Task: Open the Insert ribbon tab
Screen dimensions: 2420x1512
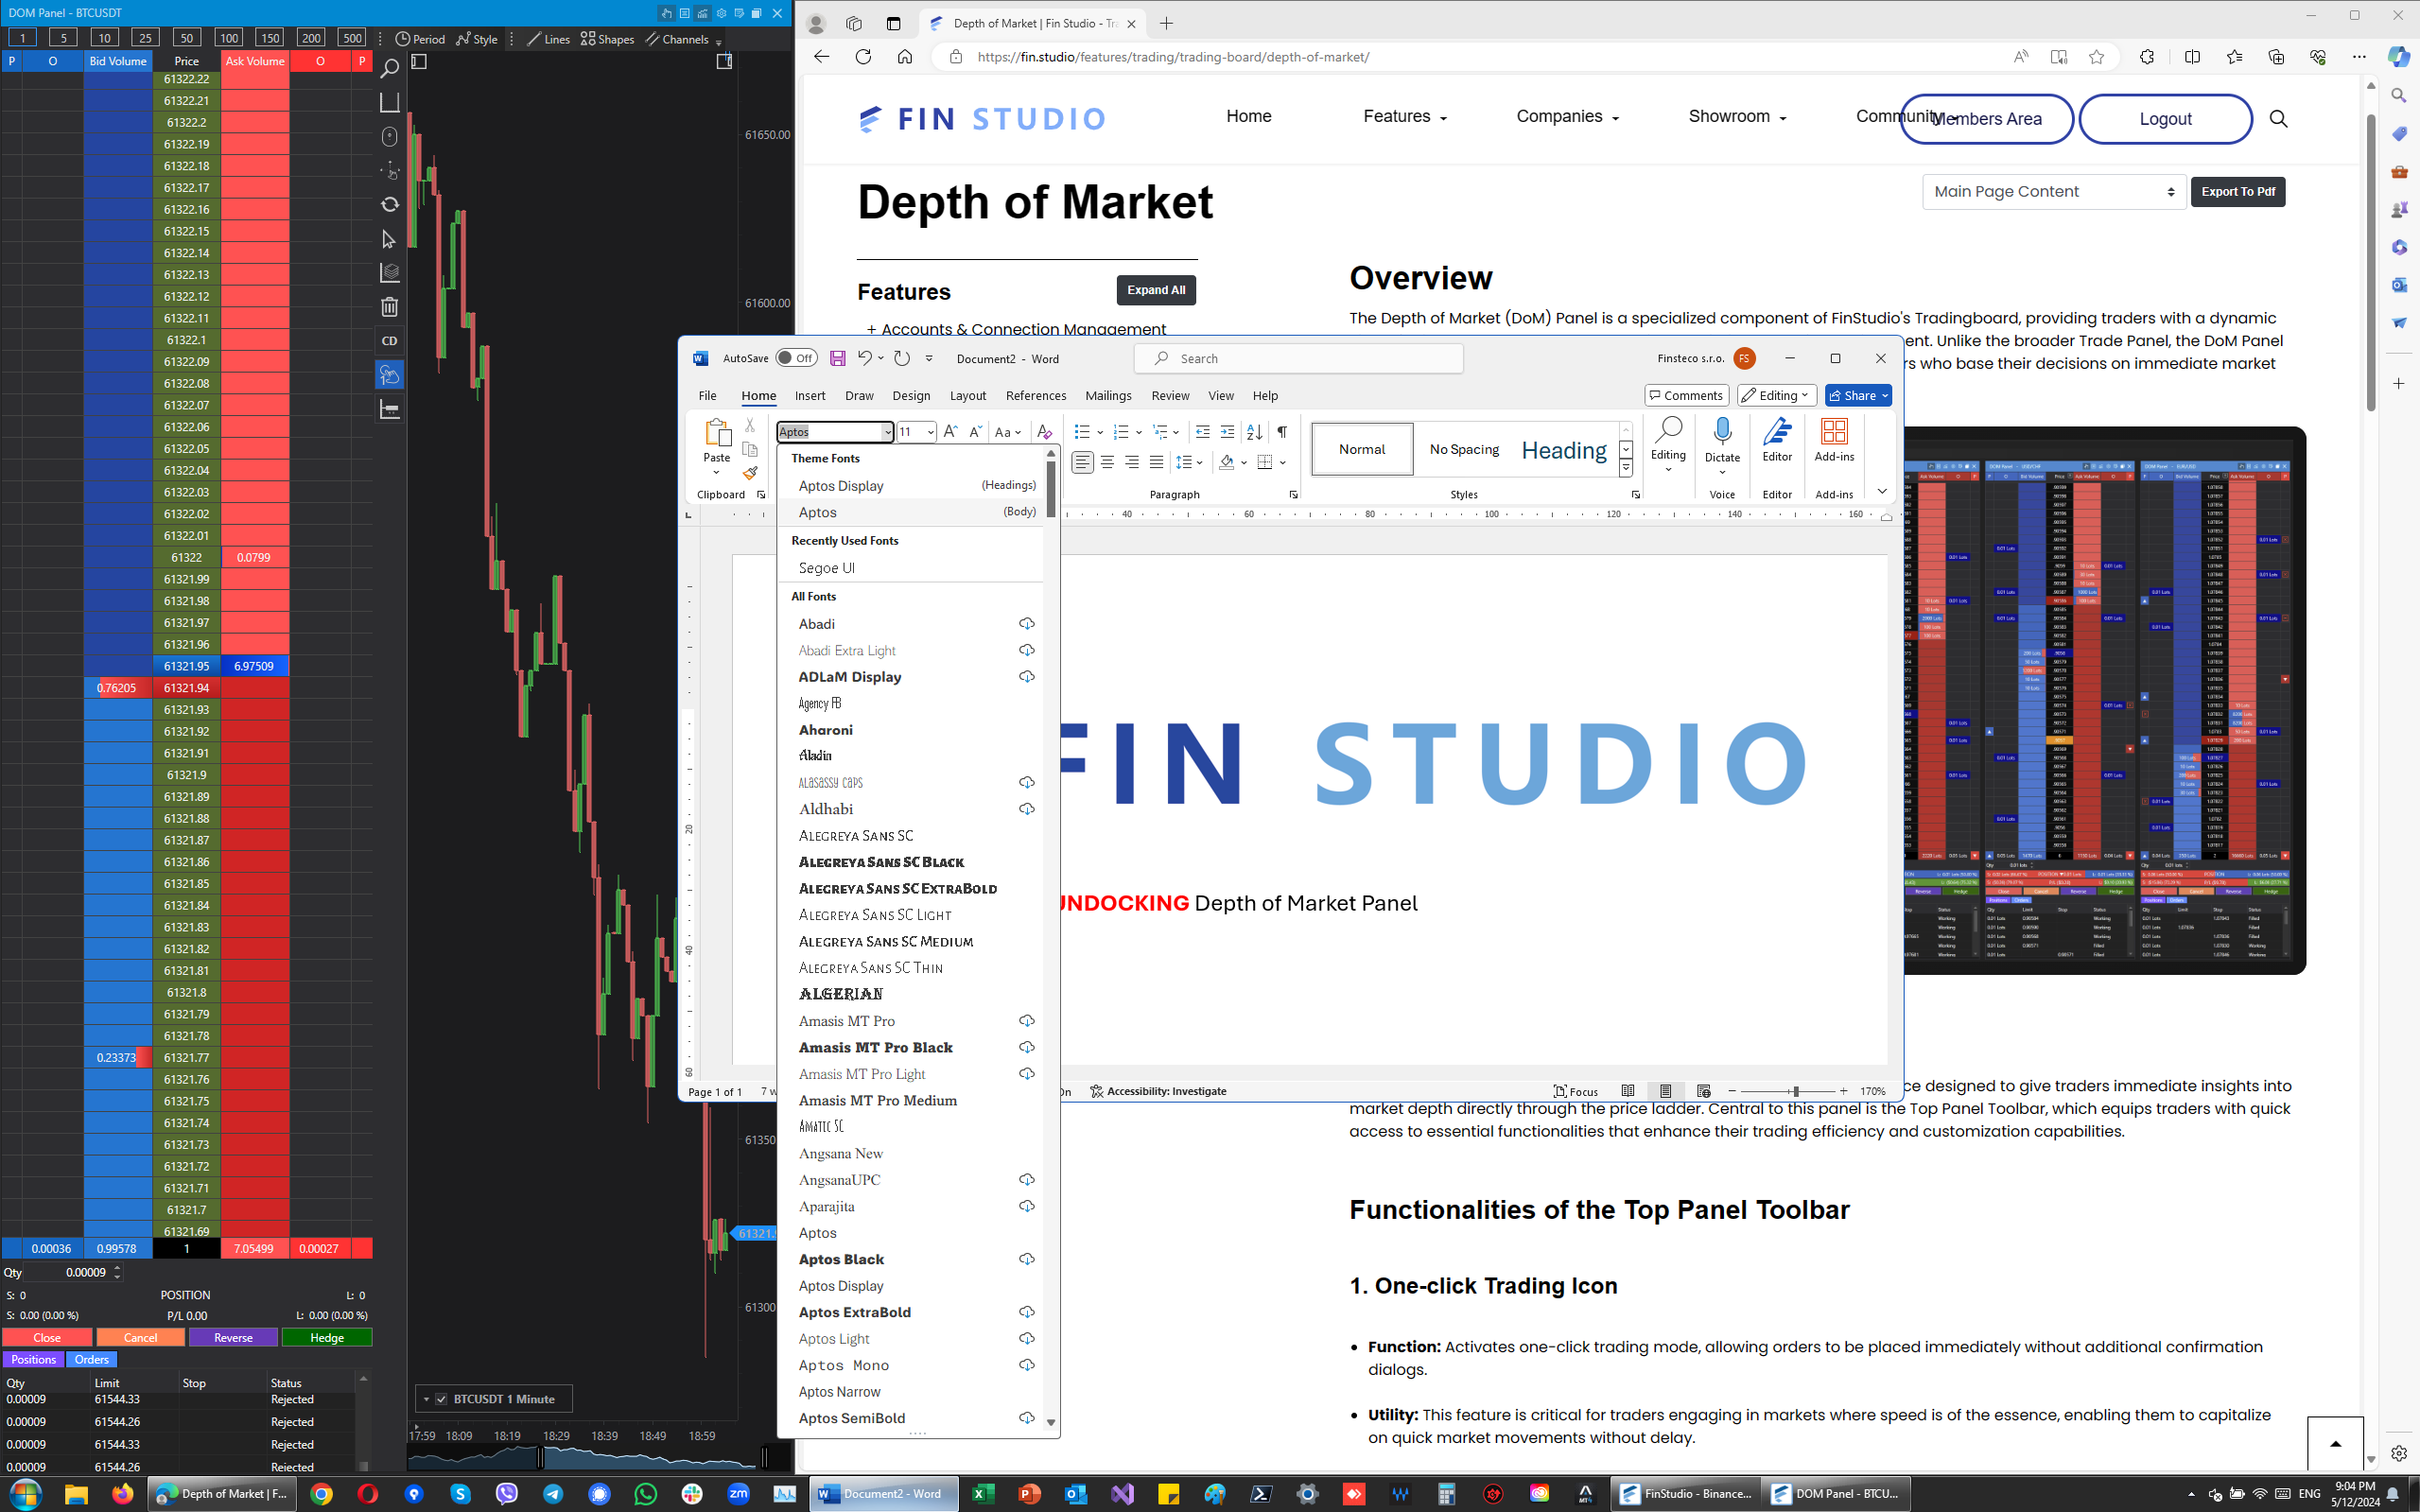Action: point(809,396)
